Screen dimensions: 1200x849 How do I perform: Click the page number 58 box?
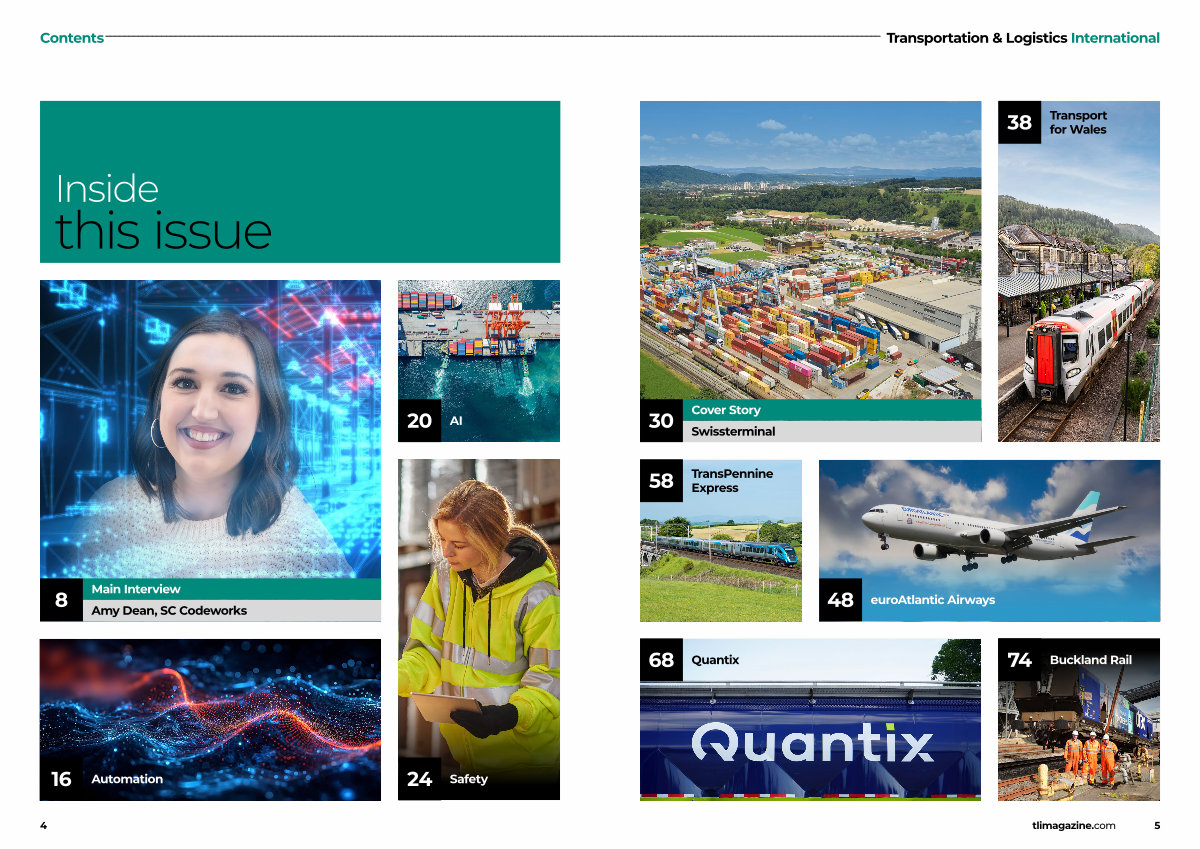pos(661,481)
